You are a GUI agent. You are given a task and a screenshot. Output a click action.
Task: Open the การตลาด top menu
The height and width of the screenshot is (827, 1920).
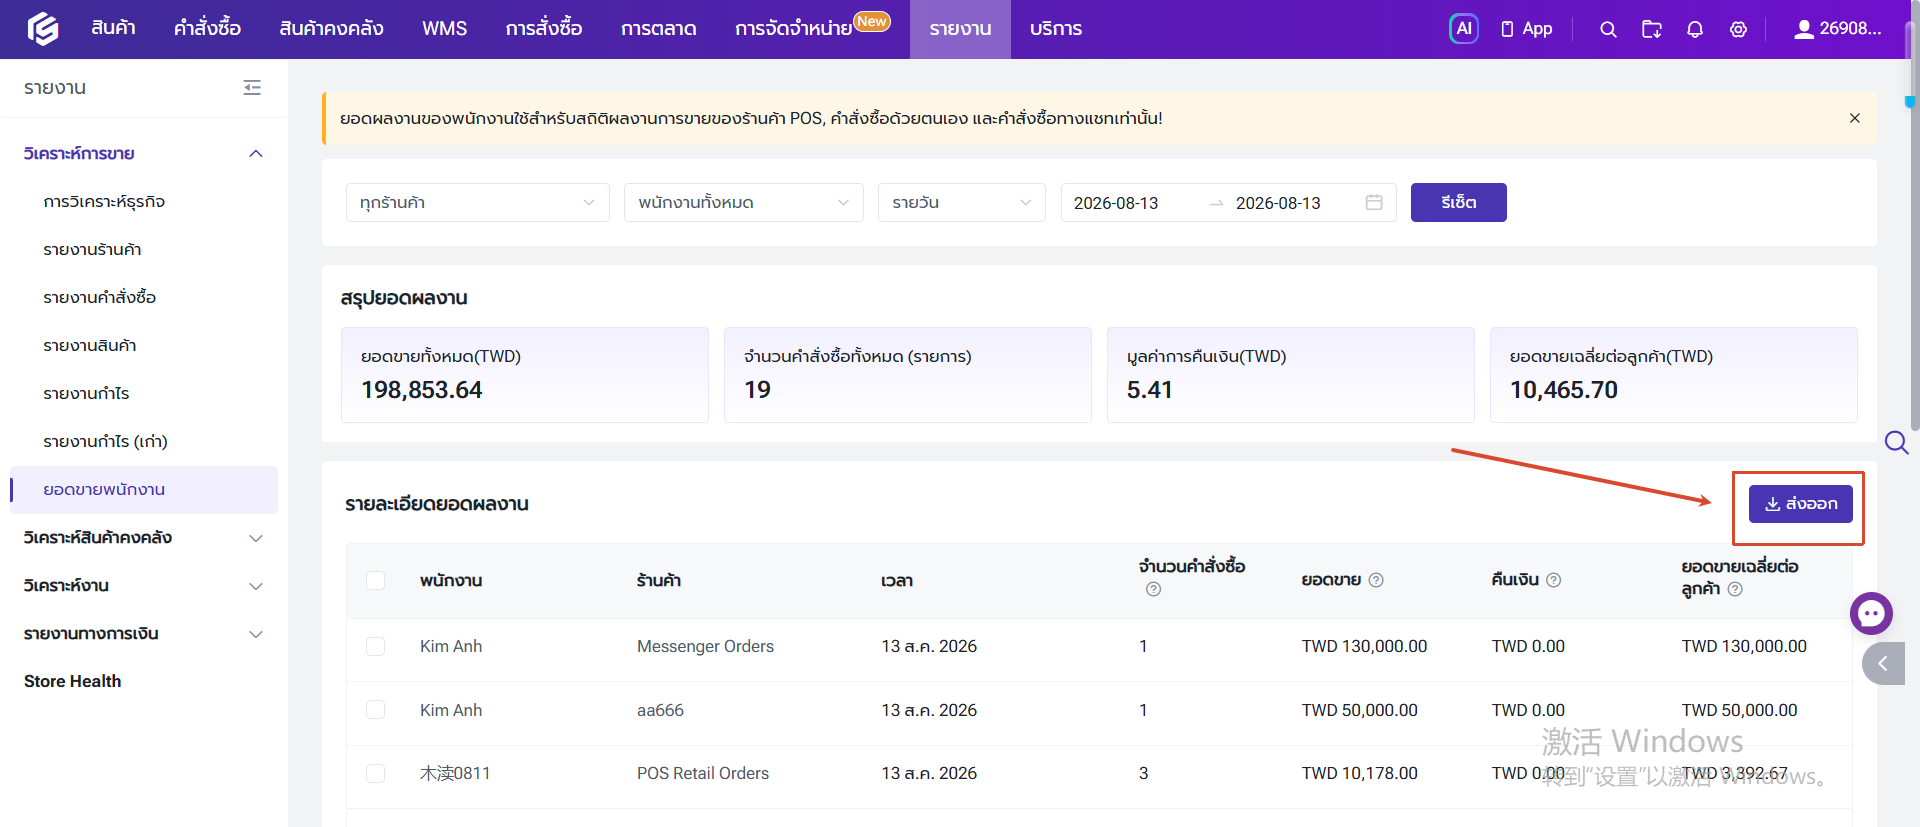(658, 29)
